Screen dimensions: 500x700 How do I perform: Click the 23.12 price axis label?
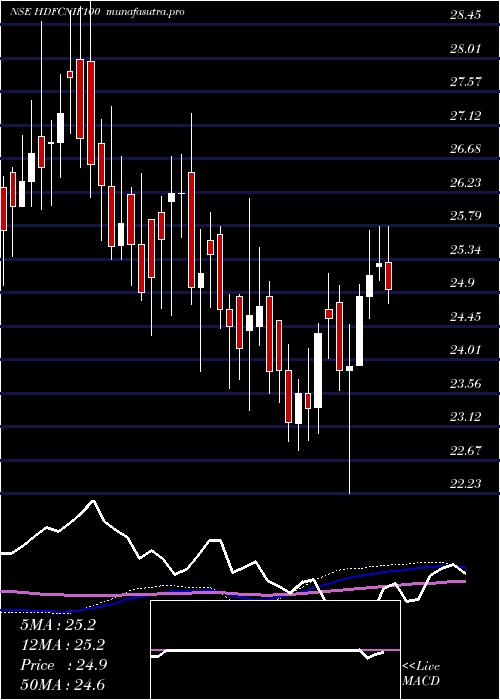pyautogui.click(x=465, y=417)
